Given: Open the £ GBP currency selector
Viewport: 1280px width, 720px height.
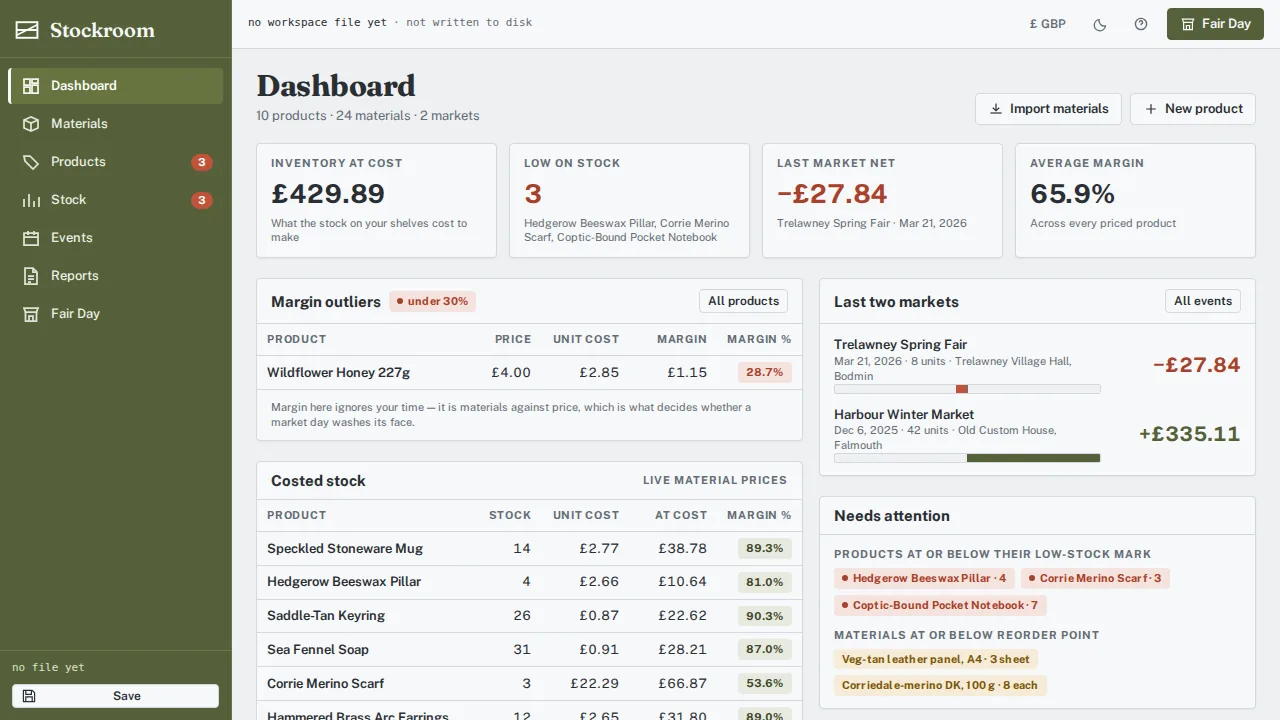Looking at the screenshot, I should click(1047, 24).
